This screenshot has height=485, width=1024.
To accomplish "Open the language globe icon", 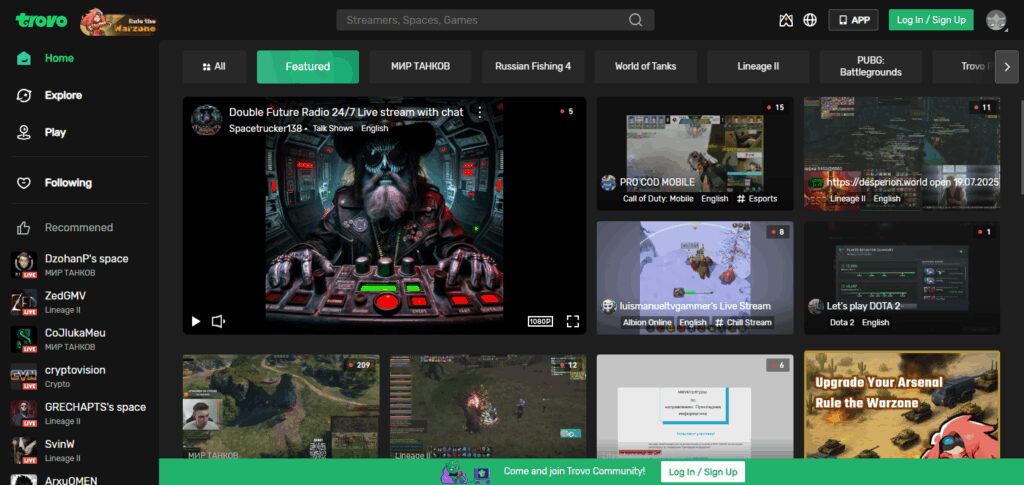I will click(810, 20).
